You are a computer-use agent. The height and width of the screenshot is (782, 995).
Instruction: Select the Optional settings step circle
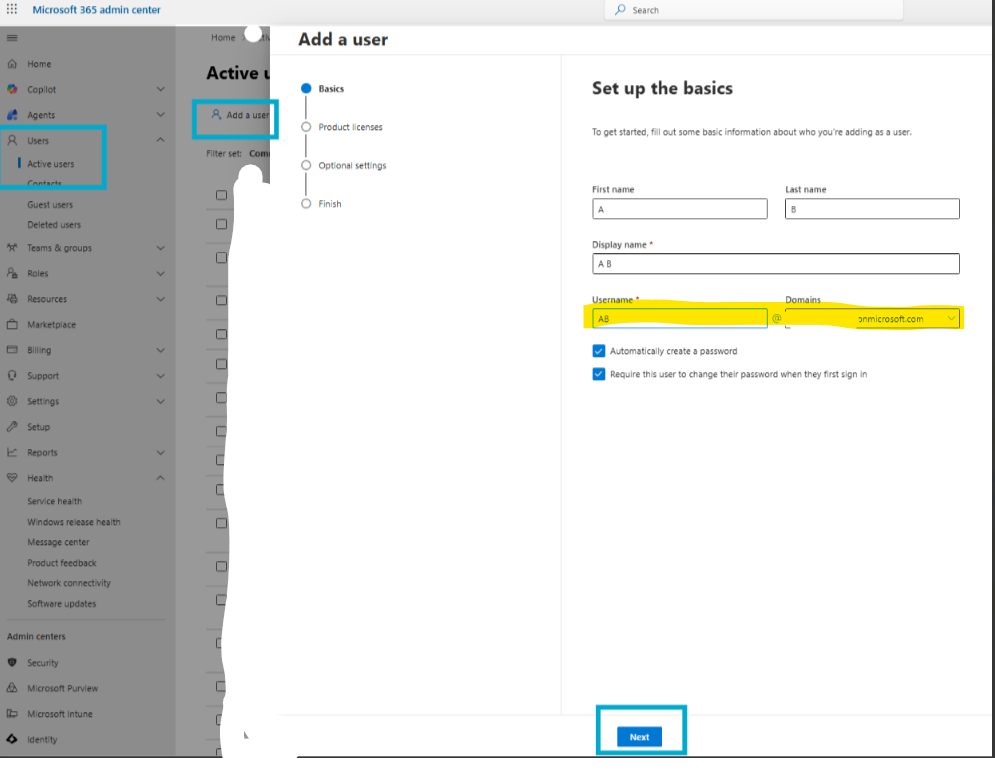pyautogui.click(x=306, y=165)
